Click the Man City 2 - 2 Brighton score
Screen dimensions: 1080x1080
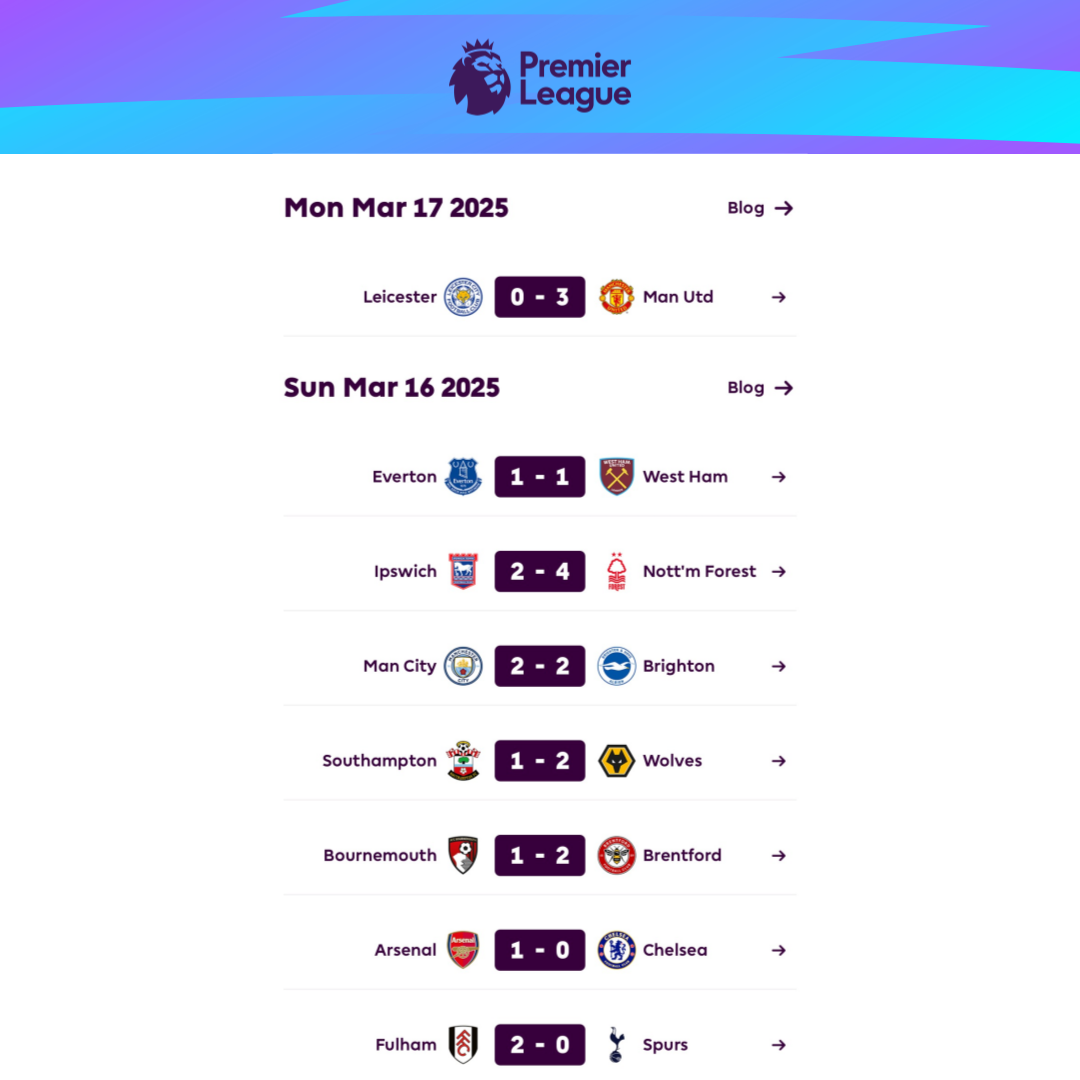[x=539, y=666]
